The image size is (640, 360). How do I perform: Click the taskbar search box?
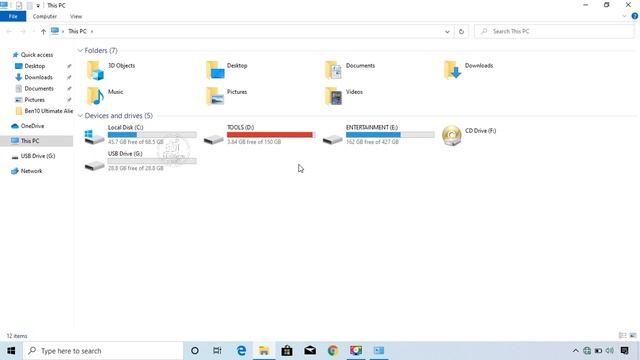click(103, 351)
